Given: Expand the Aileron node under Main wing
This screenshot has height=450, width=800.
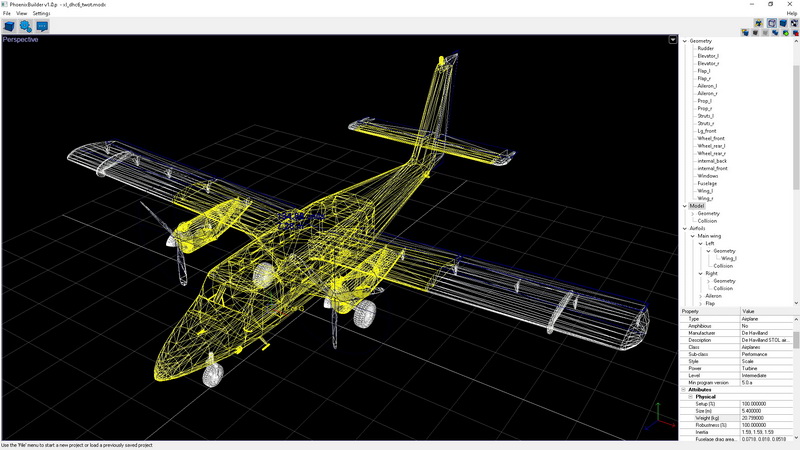Looking at the screenshot, I should click(699, 296).
